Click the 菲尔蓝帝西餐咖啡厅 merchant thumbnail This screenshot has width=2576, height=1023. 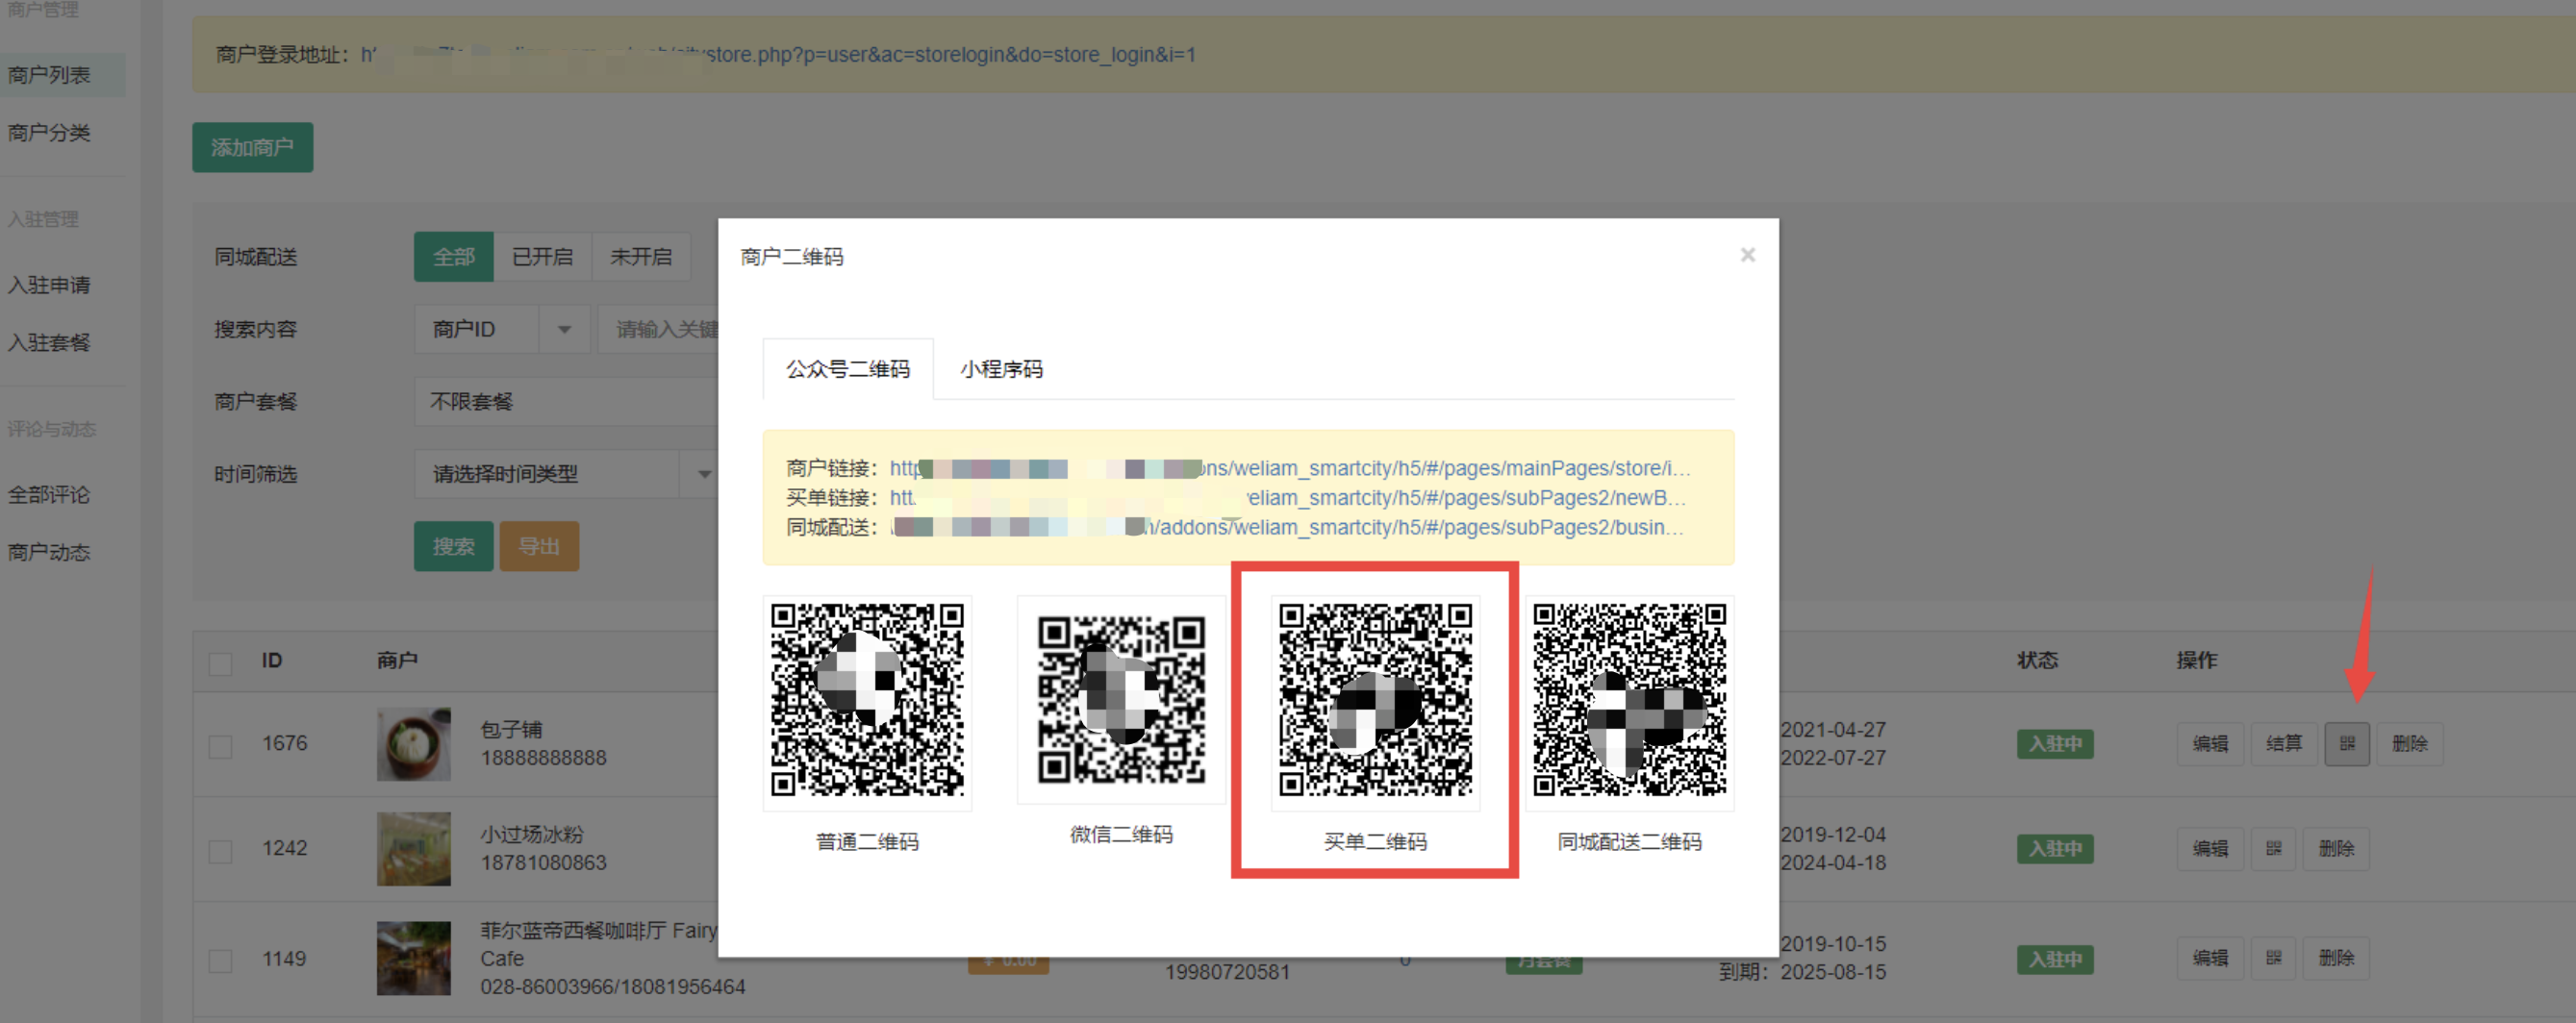pyautogui.click(x=413, y=958)
